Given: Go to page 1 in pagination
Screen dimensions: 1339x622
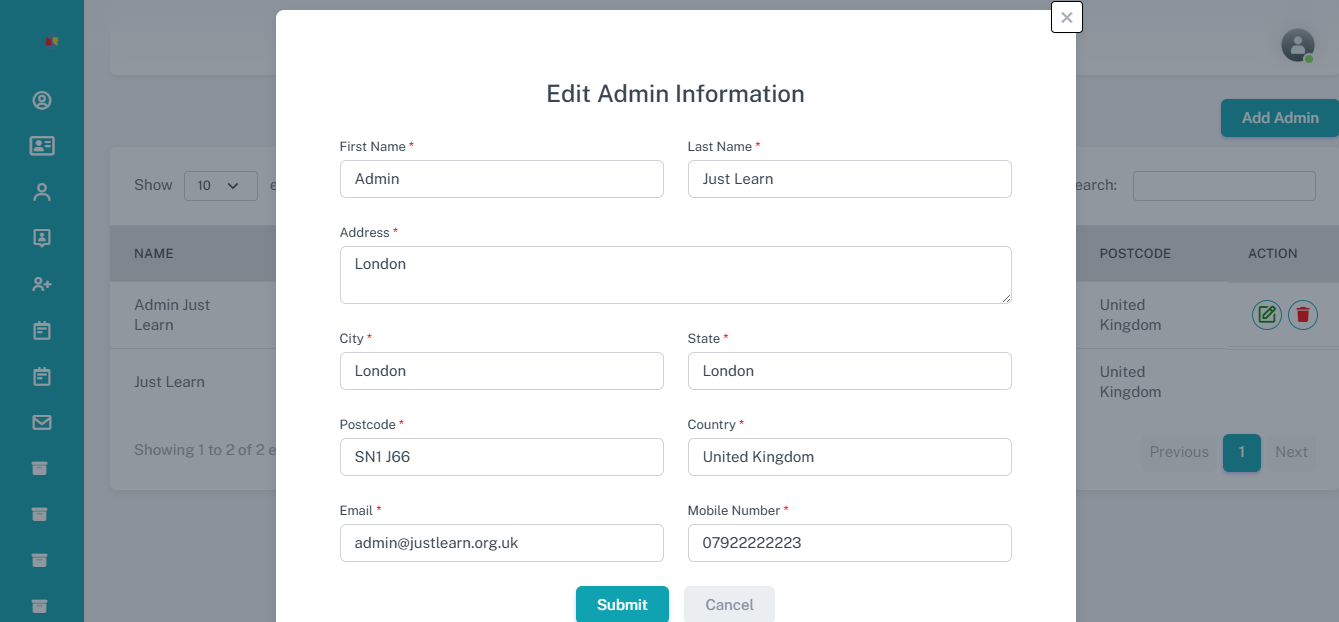Looking at the screenshot, I should 1241,452.
